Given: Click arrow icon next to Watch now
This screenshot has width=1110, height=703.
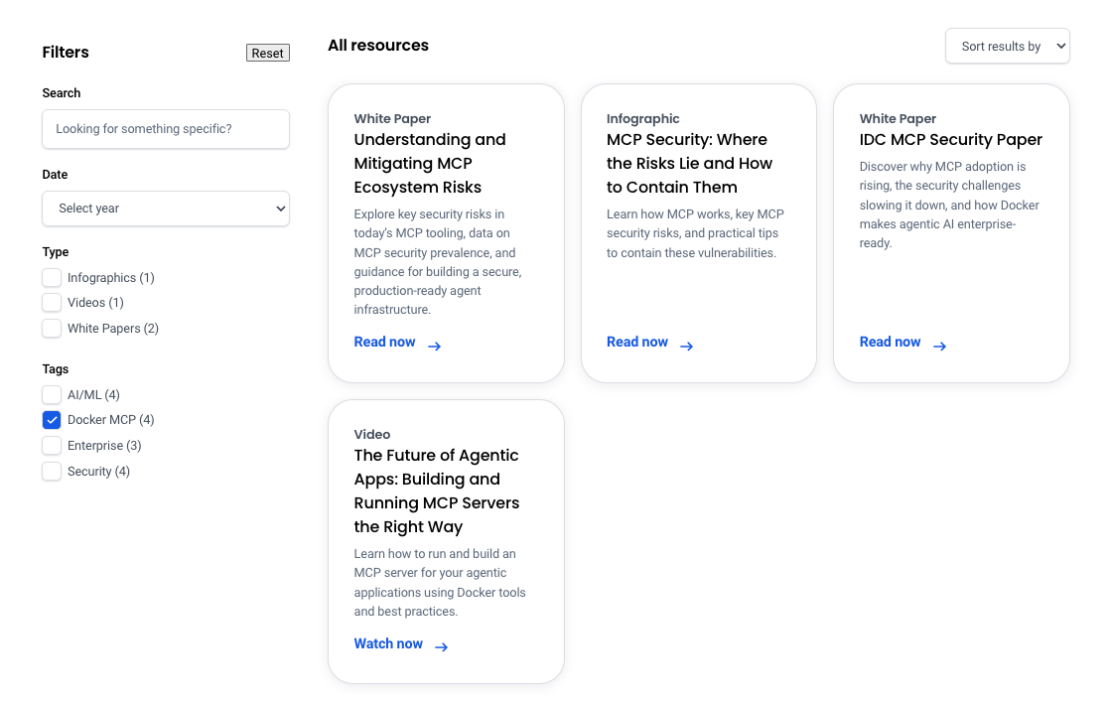Looking at the screenshot, I should click(x=441, y=647).
